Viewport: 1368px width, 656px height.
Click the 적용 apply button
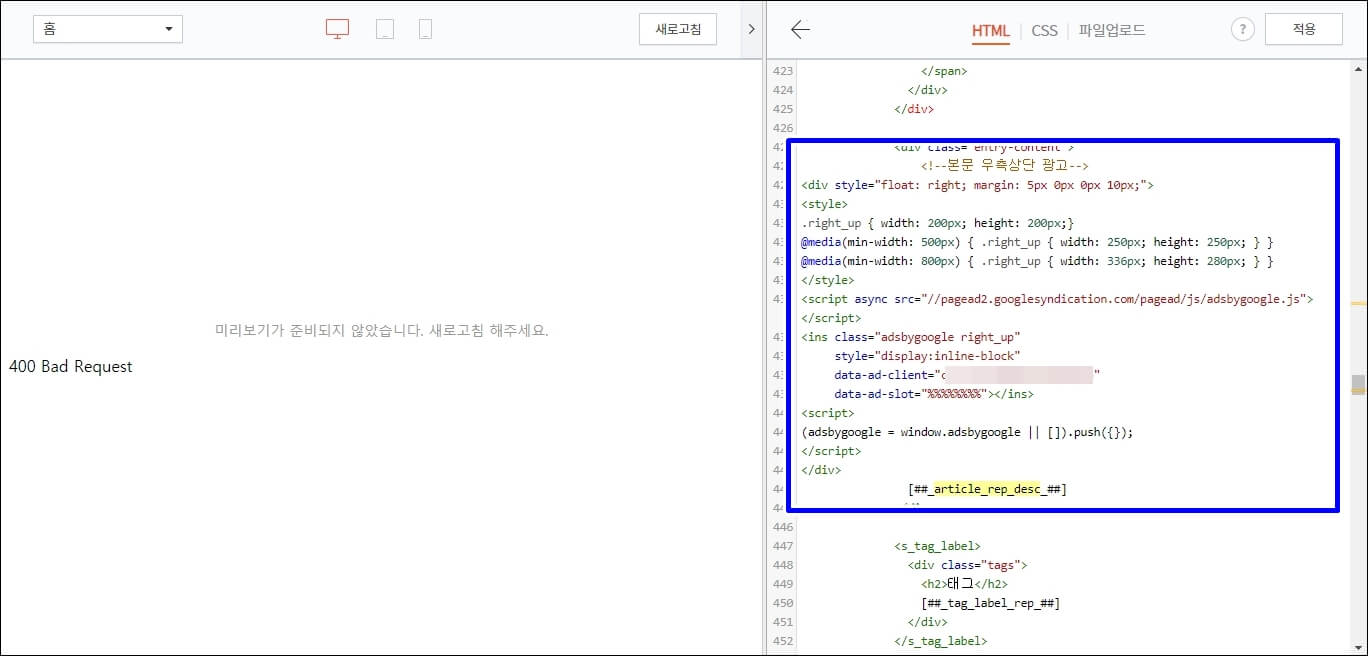click(1304, 29)
